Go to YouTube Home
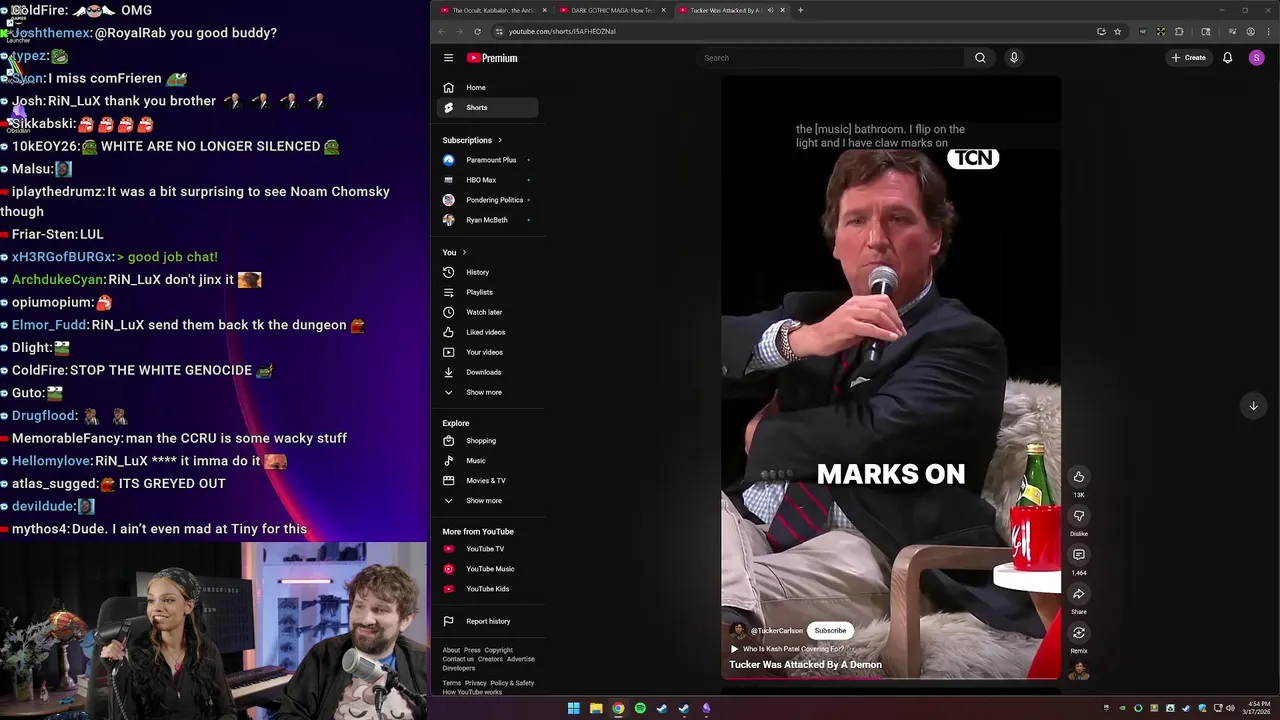The height and width of the screenshot is (720, 1280). pyautogui.click(x=489, y=87)
